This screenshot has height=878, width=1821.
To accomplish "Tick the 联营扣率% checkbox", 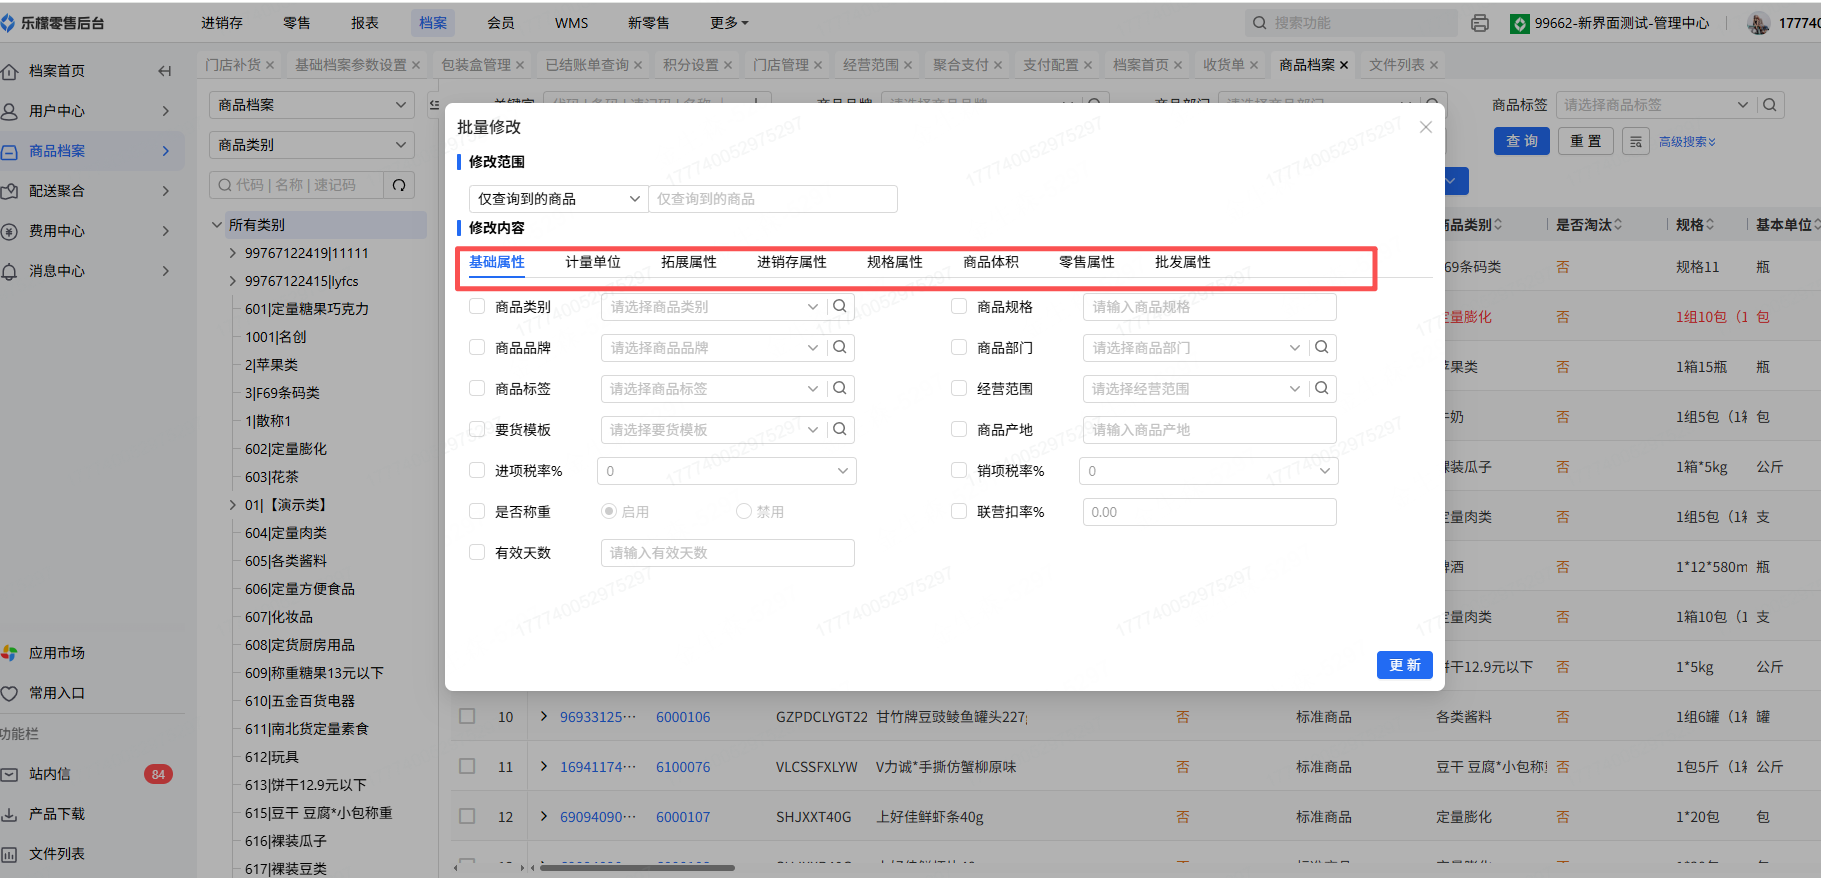I will point(959,512).
